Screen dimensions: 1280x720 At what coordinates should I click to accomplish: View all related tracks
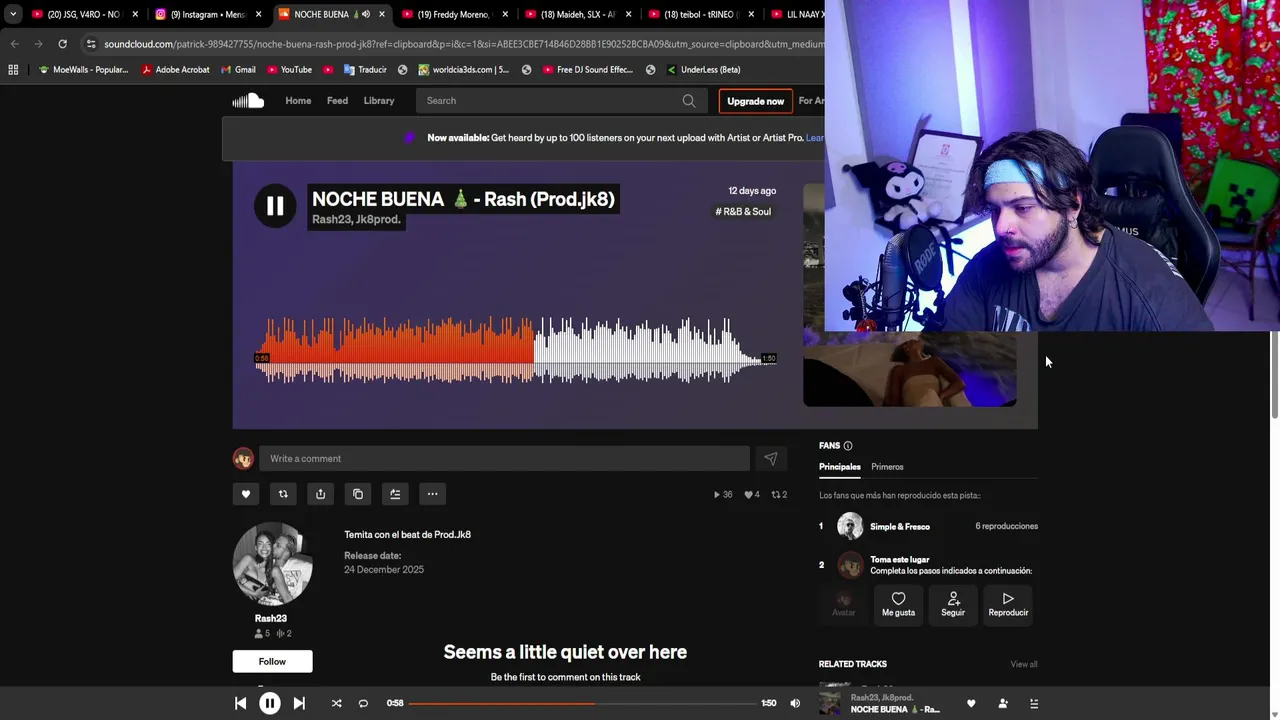(1024, 664)
